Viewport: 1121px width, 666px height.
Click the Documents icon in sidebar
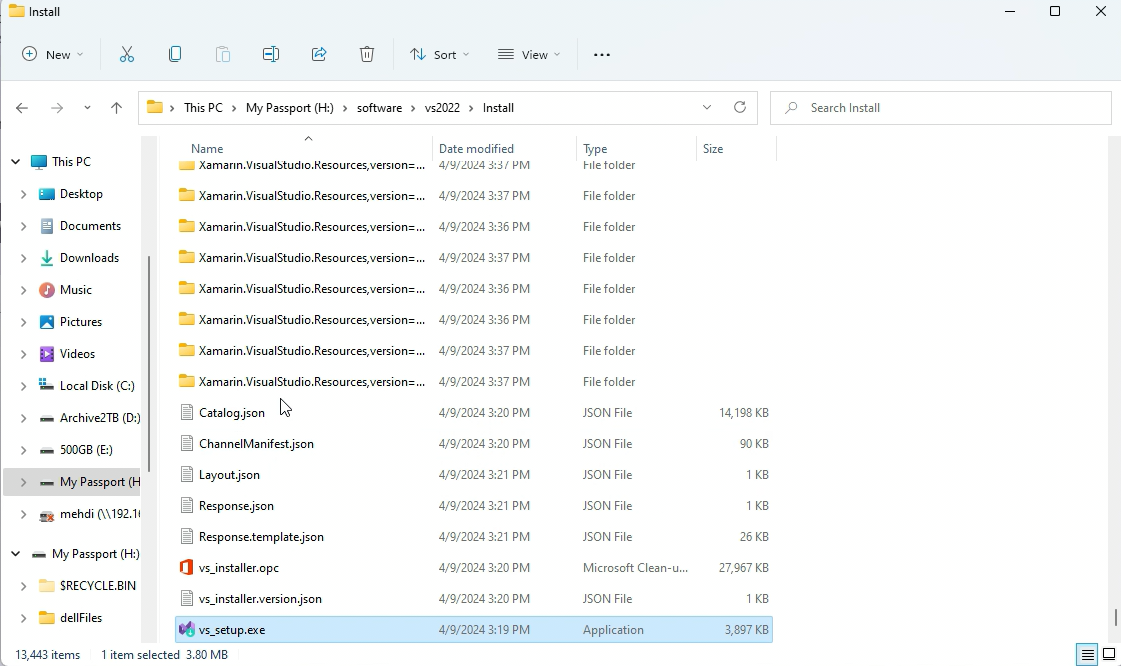point(46,226)
